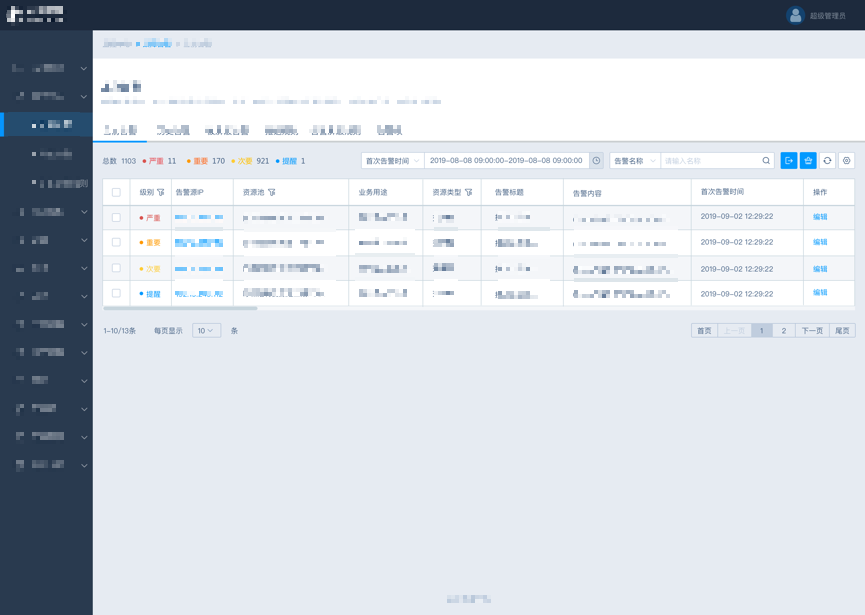Check the box for the 提醒 alarm row
The width and height of the screenshot is (865, 615).
pos(116,293)
